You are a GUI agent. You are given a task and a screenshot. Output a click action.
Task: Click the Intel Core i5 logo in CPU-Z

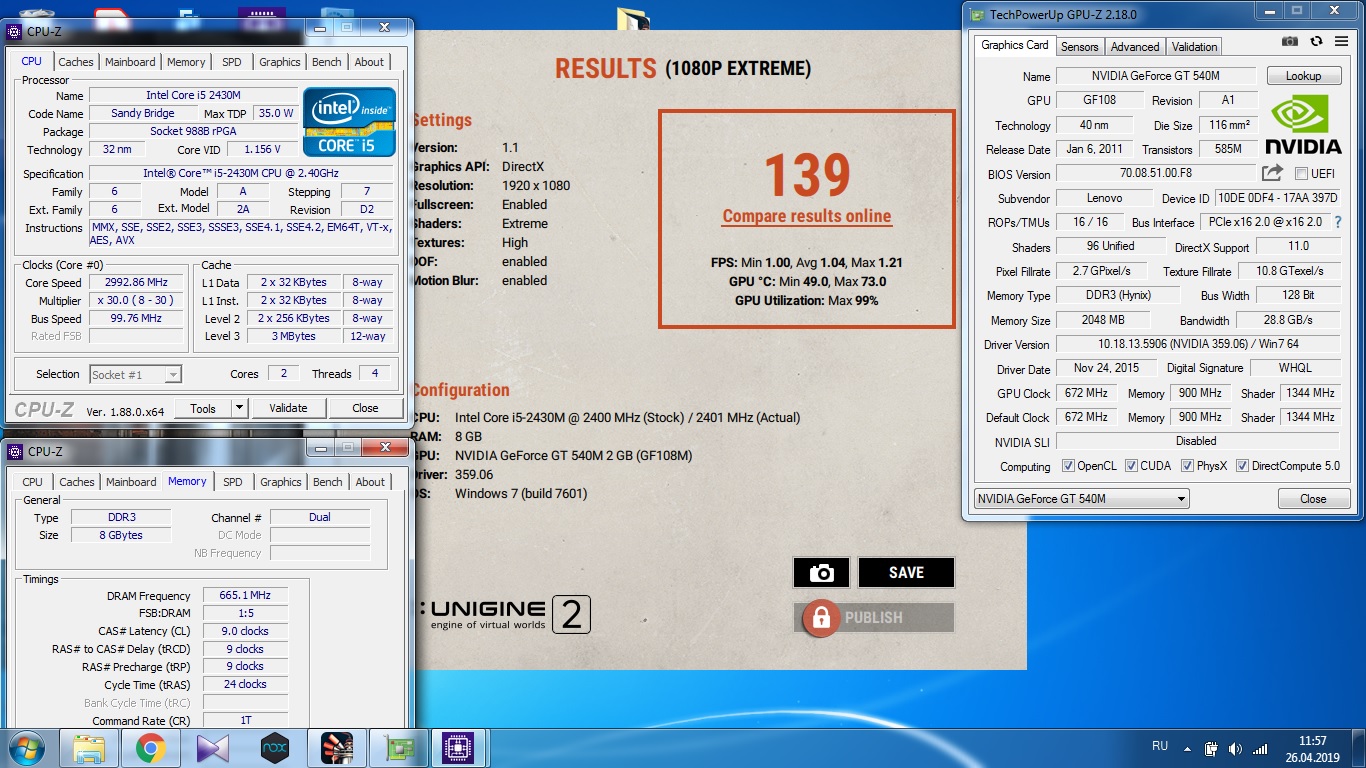[350, 122]
